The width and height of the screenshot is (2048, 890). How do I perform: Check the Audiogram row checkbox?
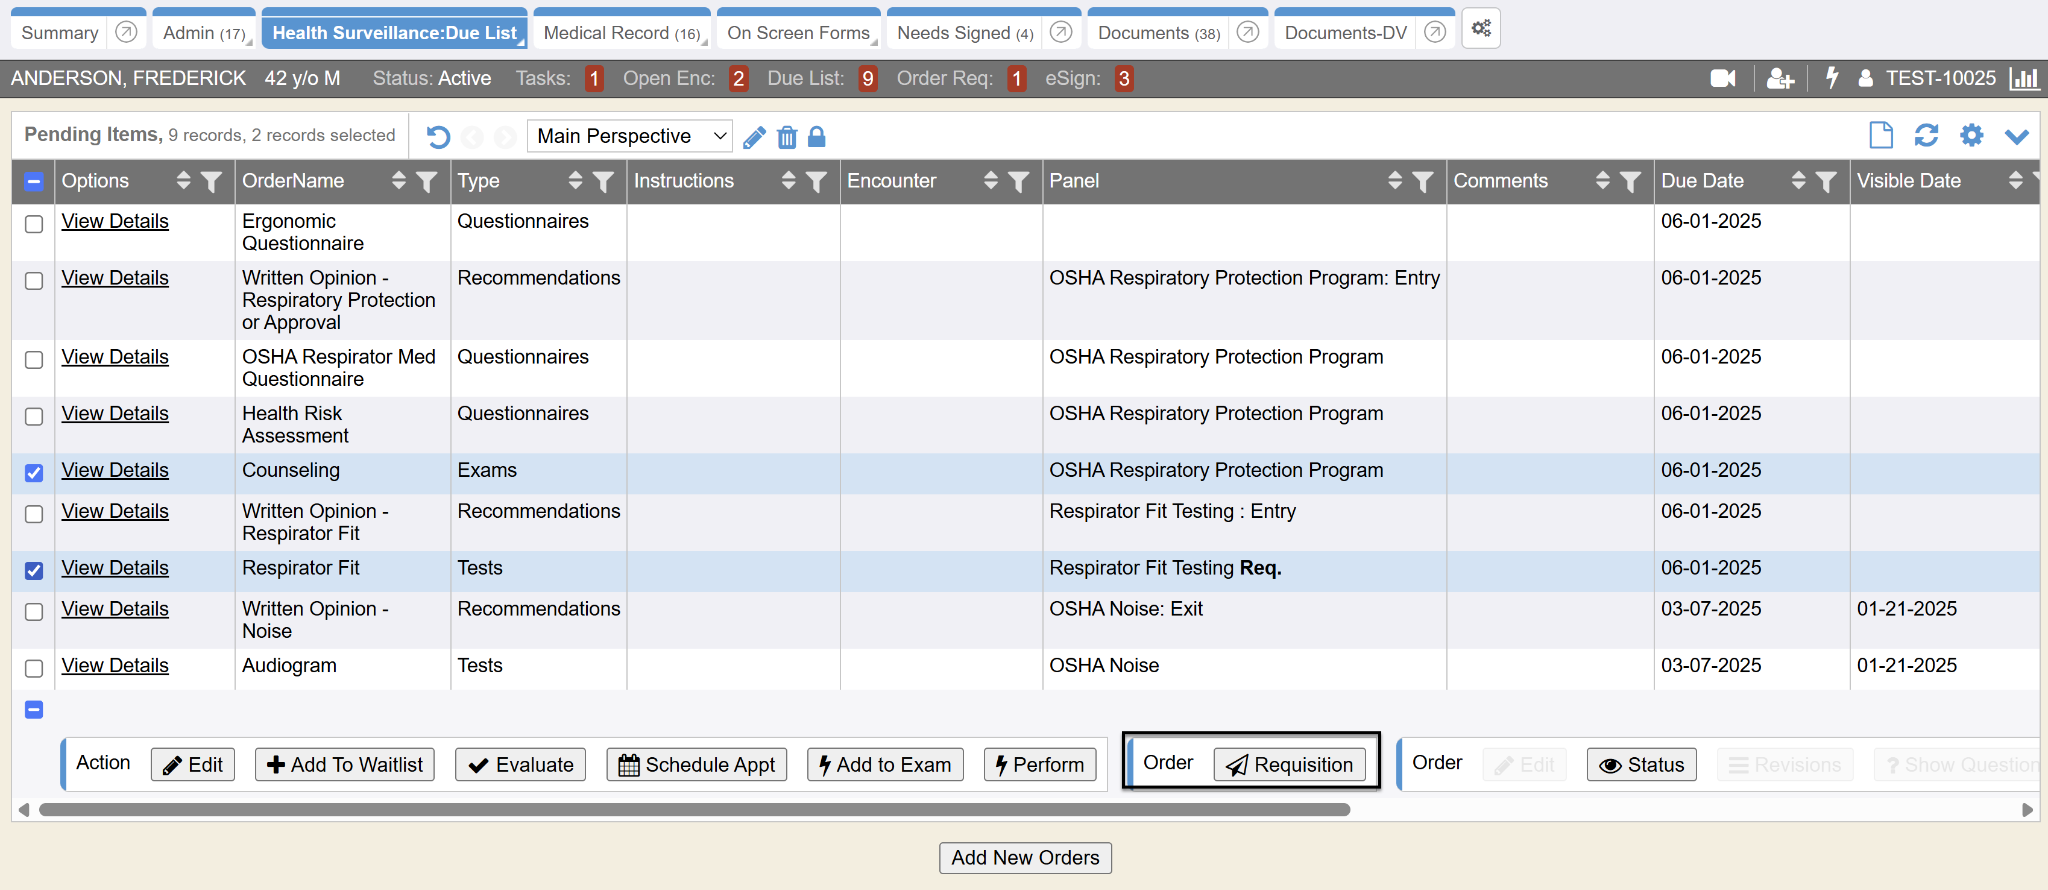(34, 668)
